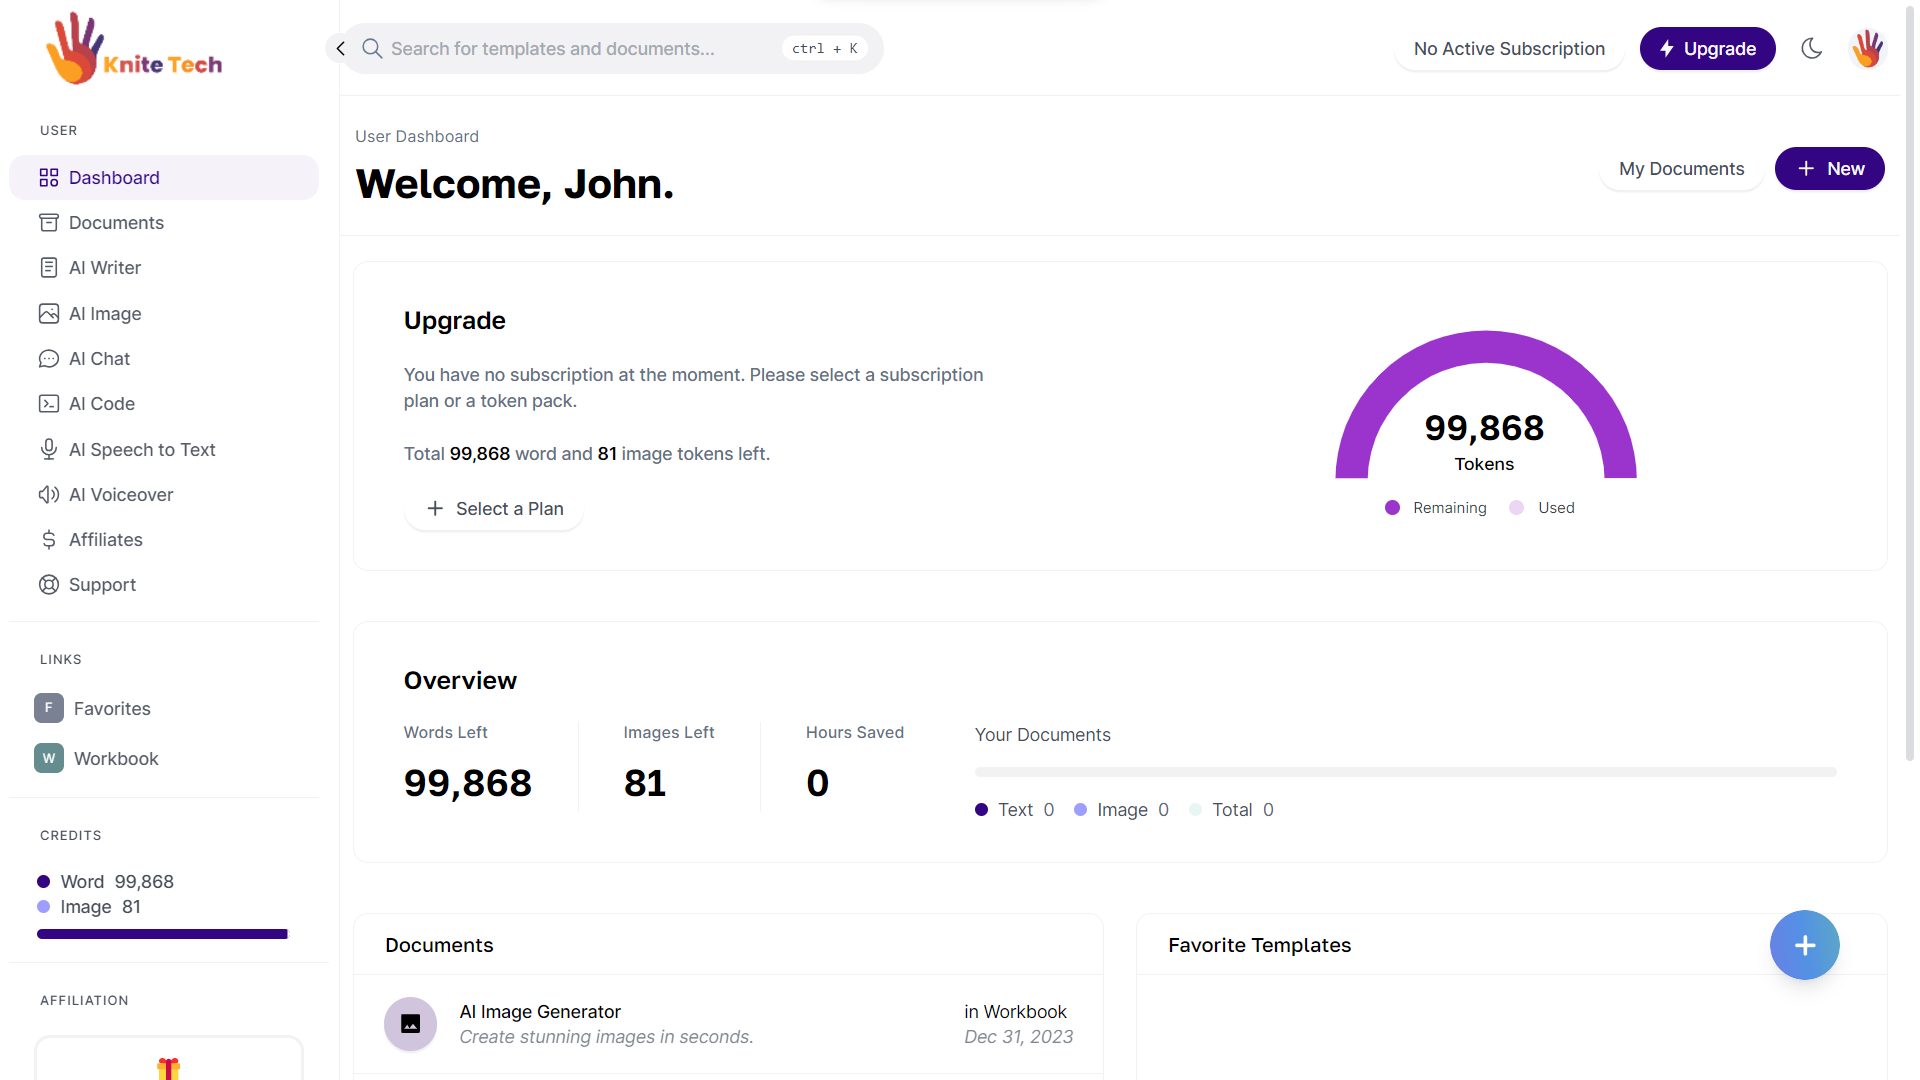Open AI Voiceover in sidebar

[121, 495]
